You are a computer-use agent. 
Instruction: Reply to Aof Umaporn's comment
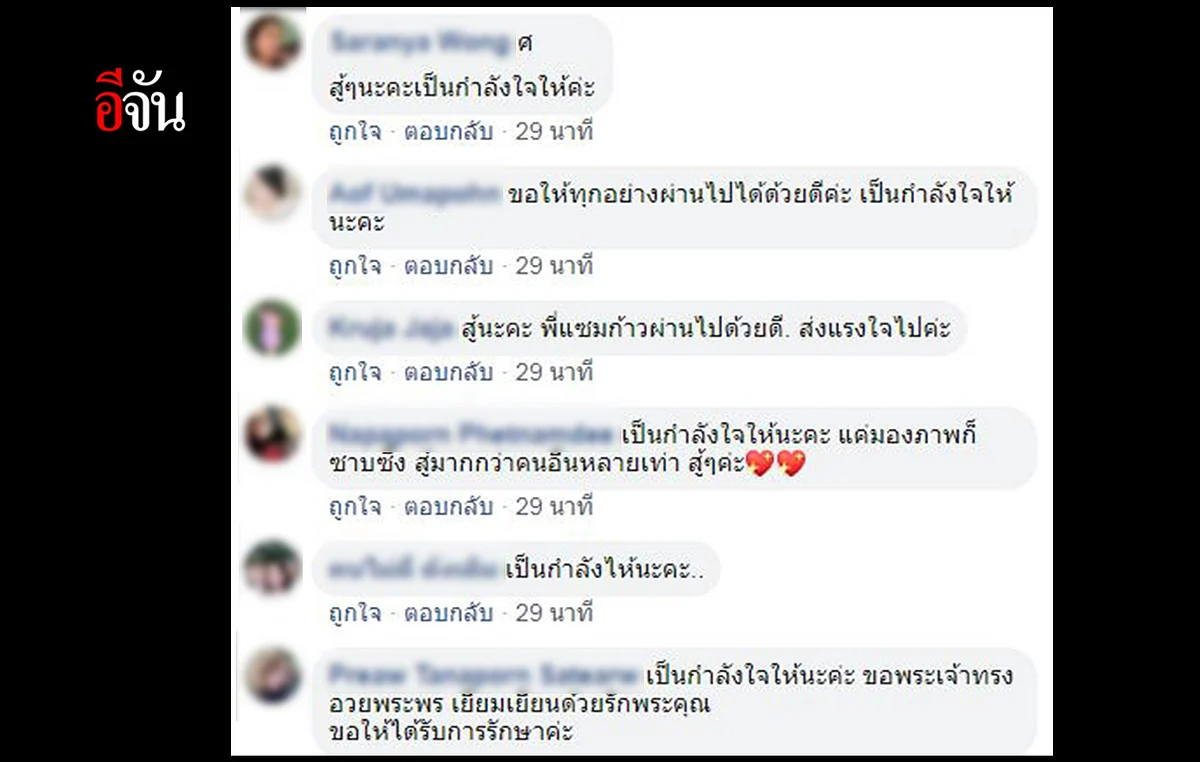448,266
